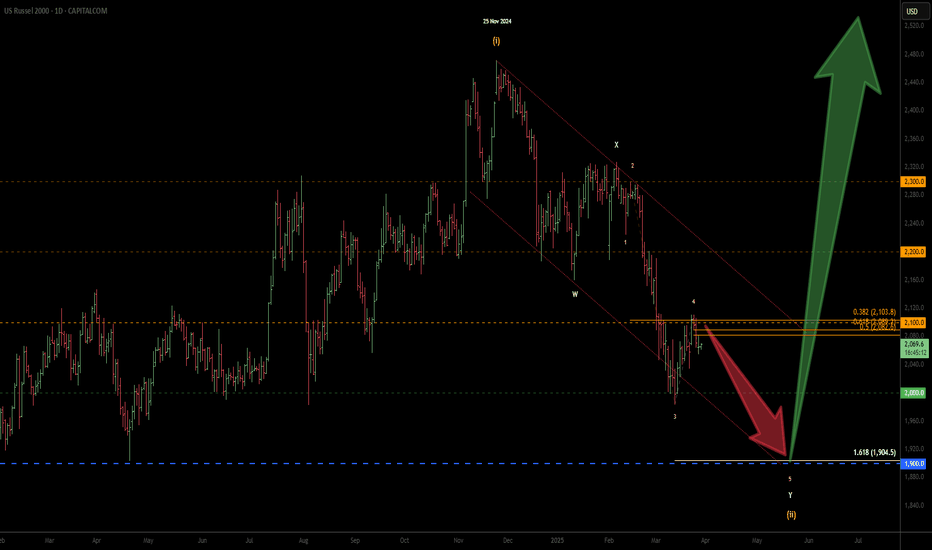This screenshot has width=932, height=550.
Task: Click the Aug label on time axis
Action: click(303, 540)
